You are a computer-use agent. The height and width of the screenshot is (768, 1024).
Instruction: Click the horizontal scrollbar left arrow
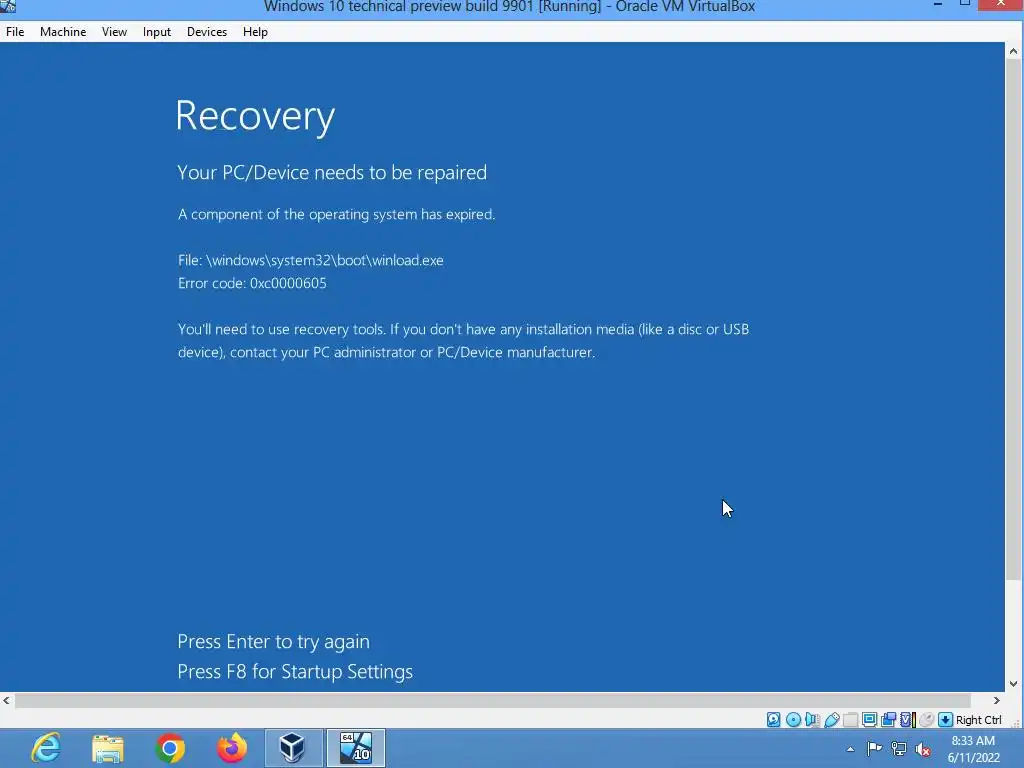[x=7, y=700]
